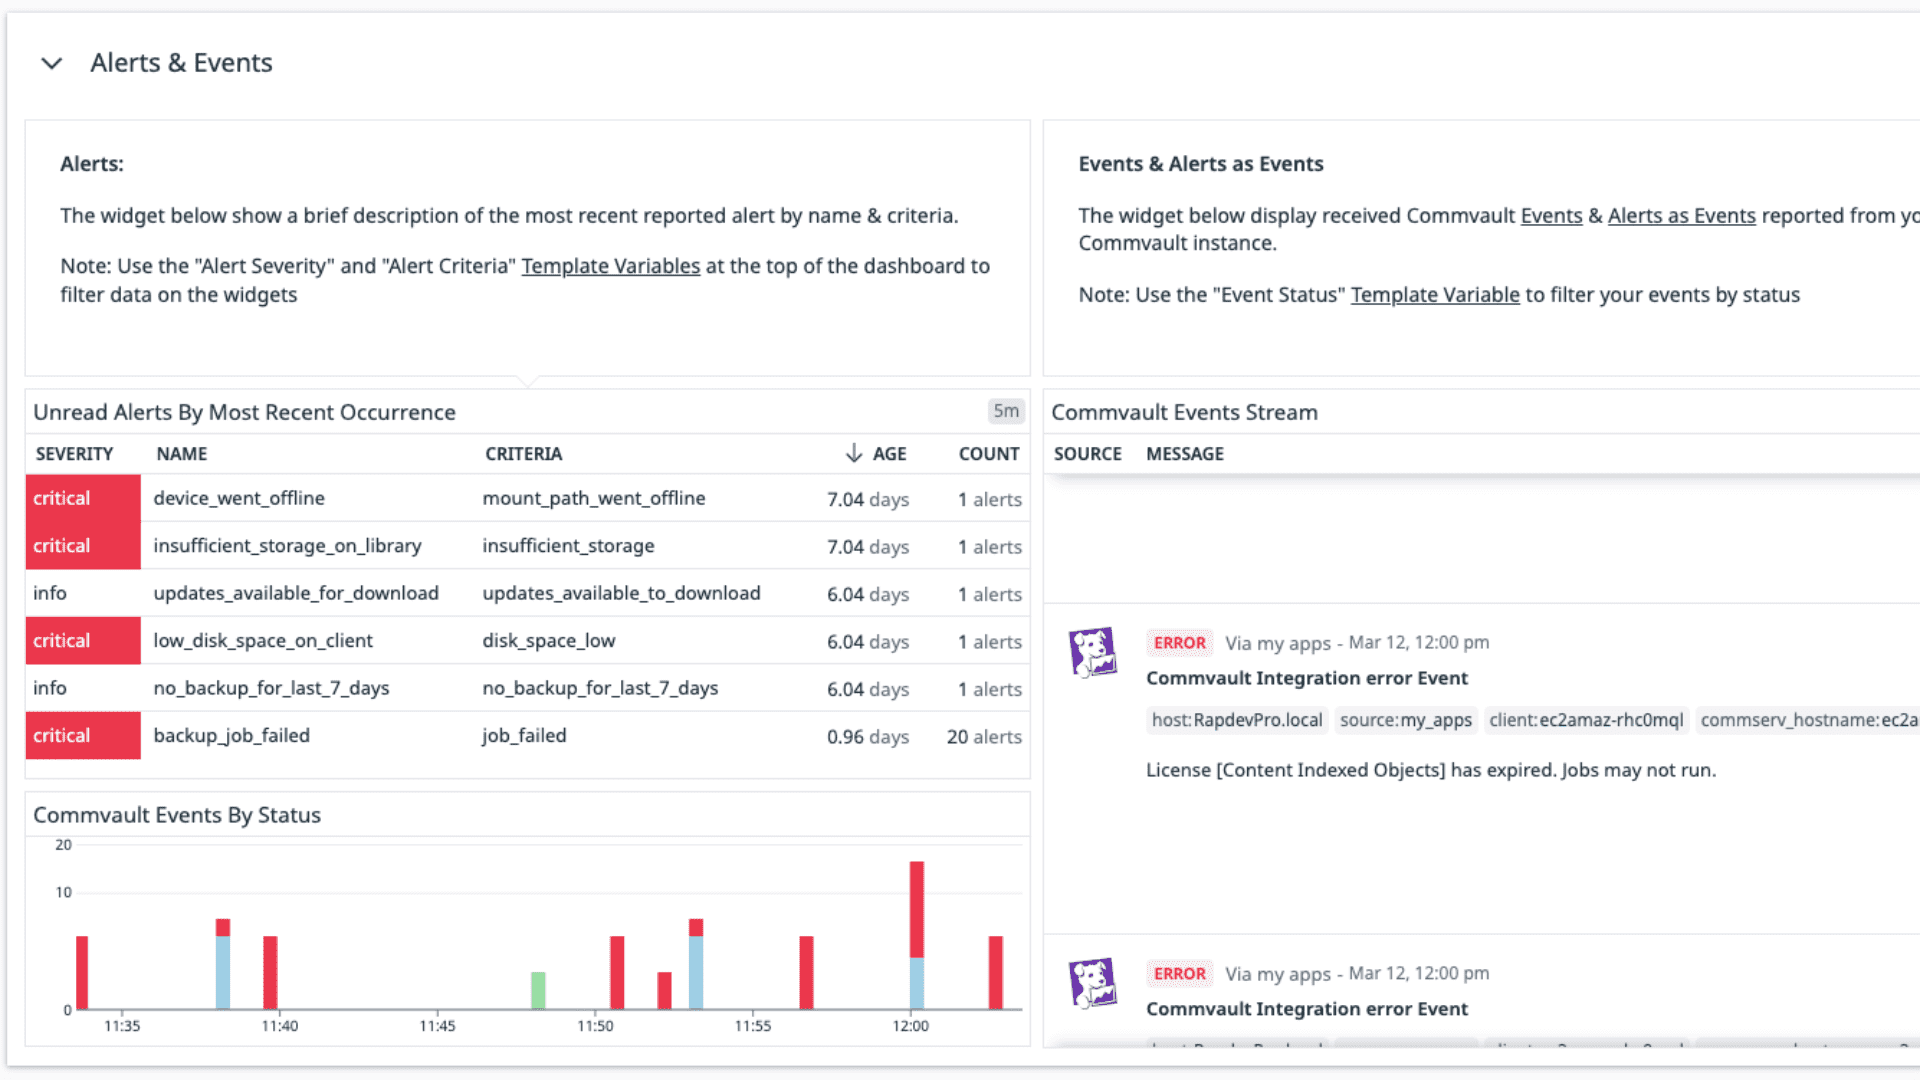Select the critical cell for insufficient_storage_on_library
The image size is (1920, 1080).
click(x=83, y=546)
